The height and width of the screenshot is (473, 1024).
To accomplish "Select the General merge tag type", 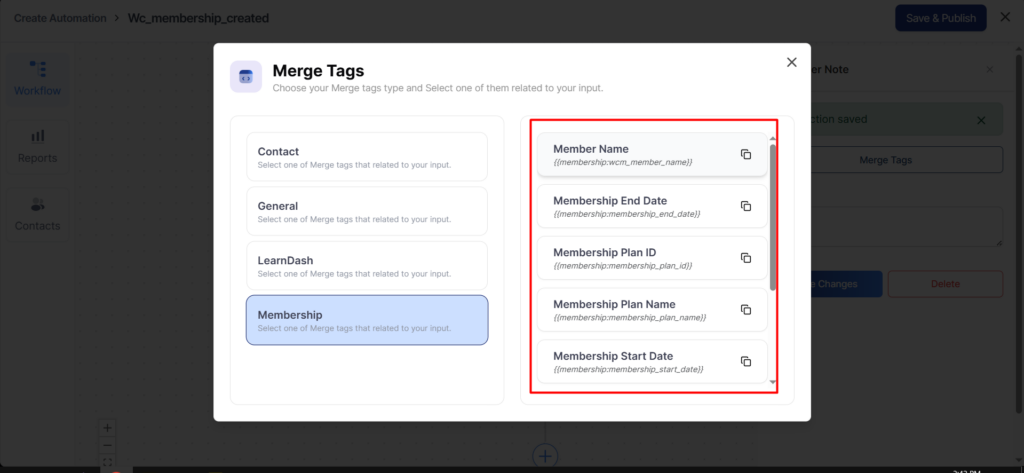I will (x=367, y=211).
